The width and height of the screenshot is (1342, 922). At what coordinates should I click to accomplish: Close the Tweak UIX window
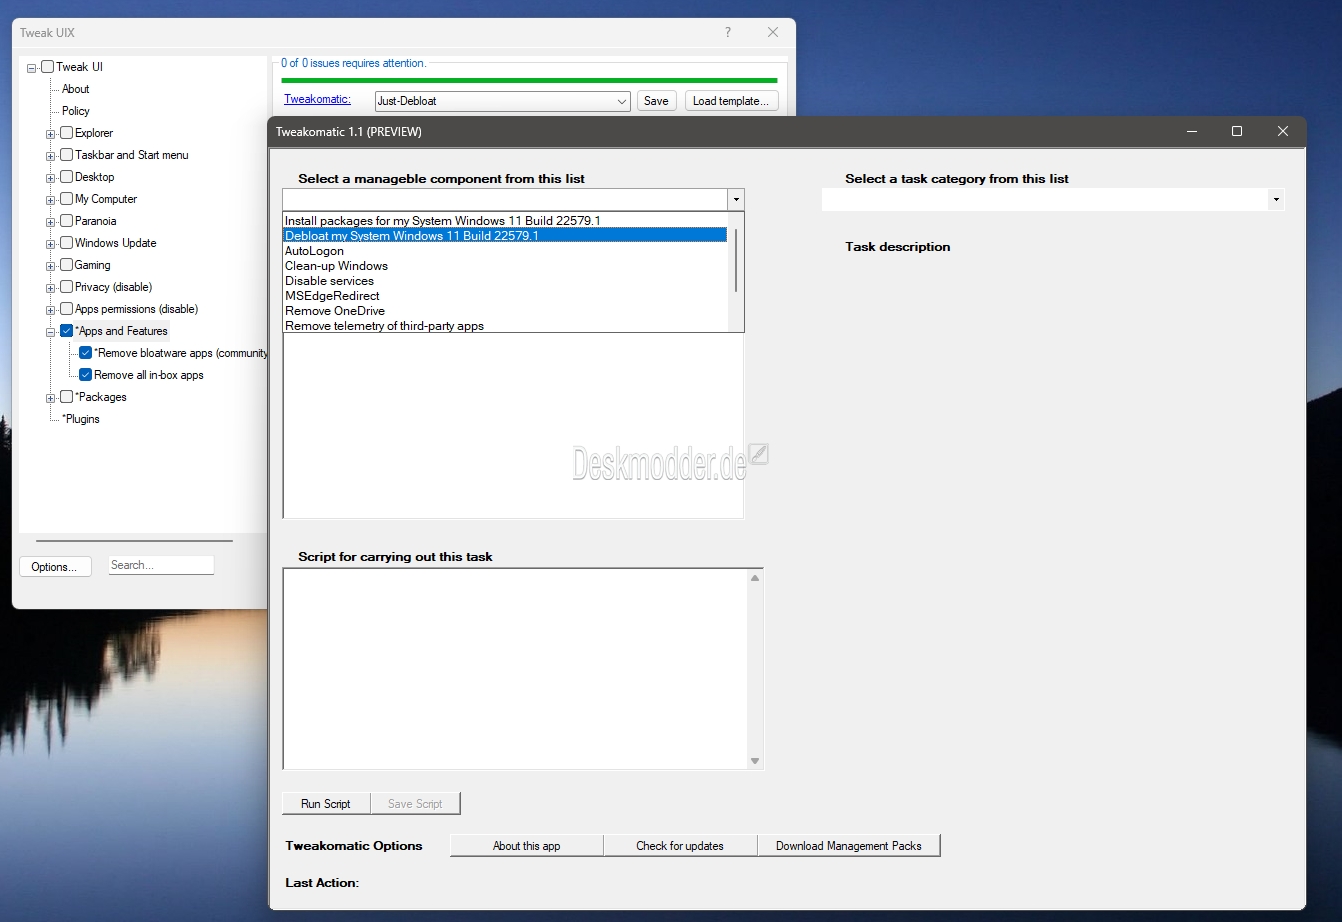click(773, 33)
